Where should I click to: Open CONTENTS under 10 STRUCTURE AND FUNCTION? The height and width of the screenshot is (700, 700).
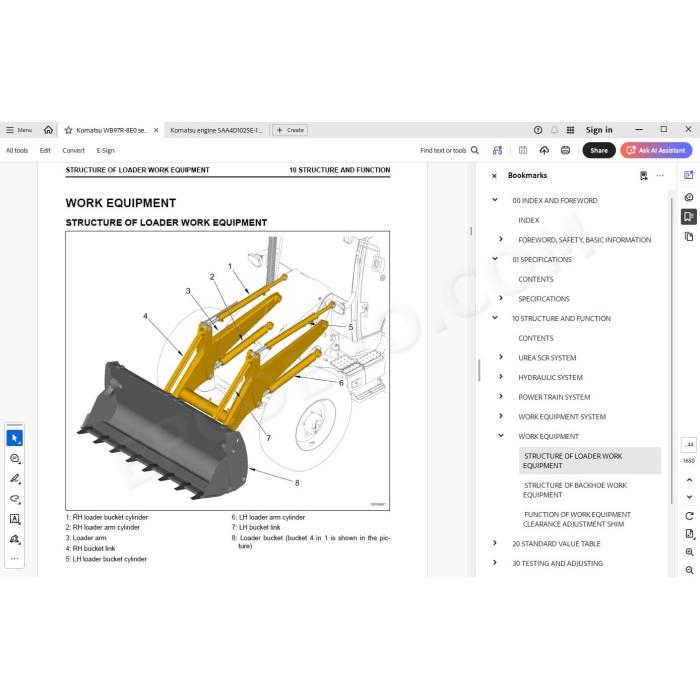coord(536,338)
